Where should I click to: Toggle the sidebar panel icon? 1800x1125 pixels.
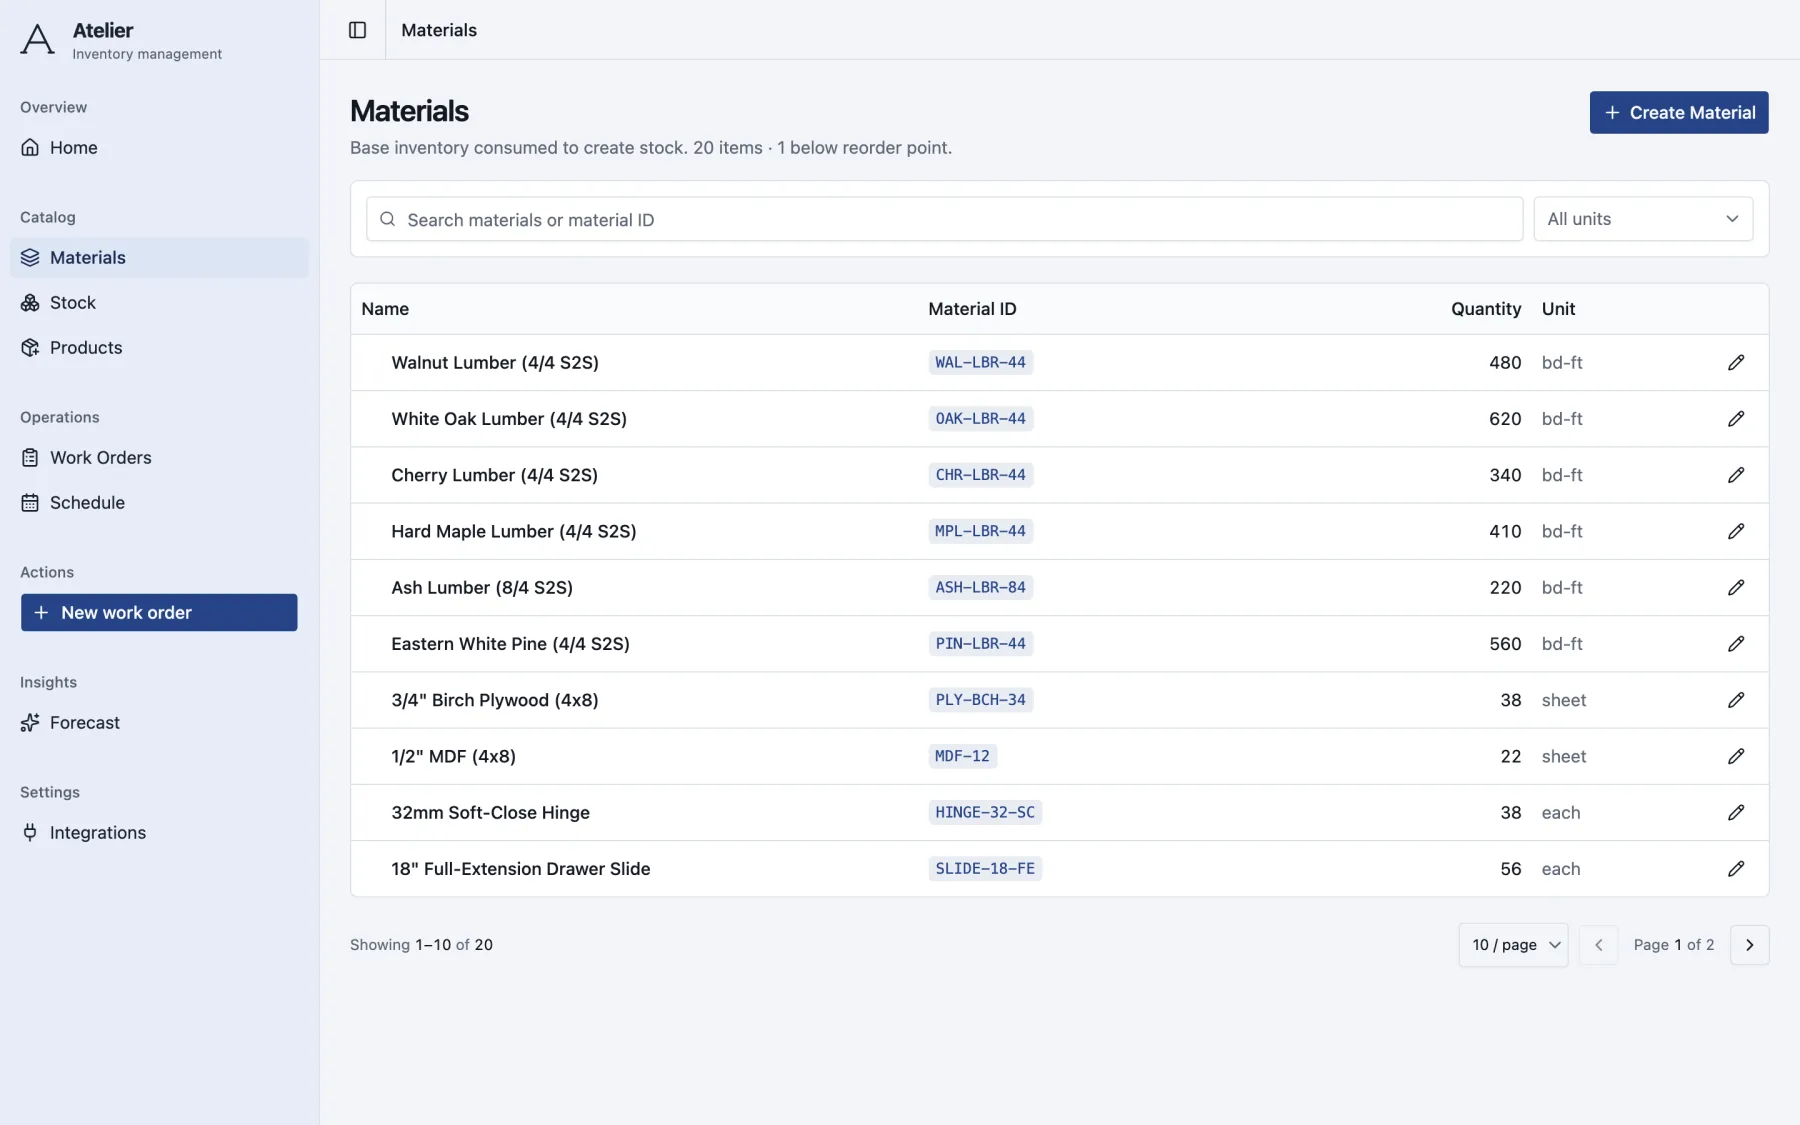point(357,30)
